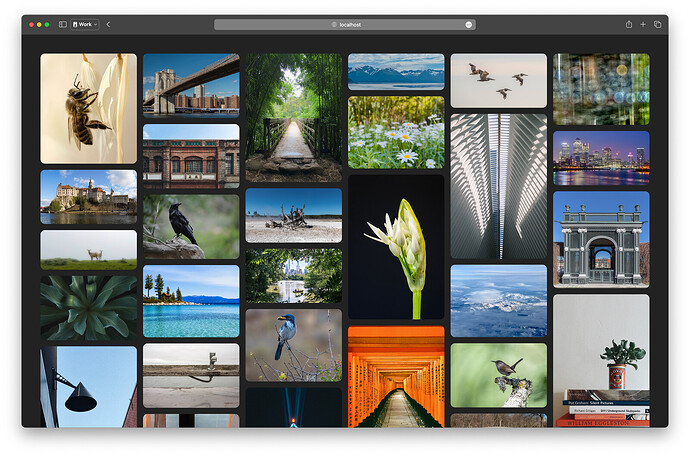Open a new tab with plus icon

tap(643, 24)
